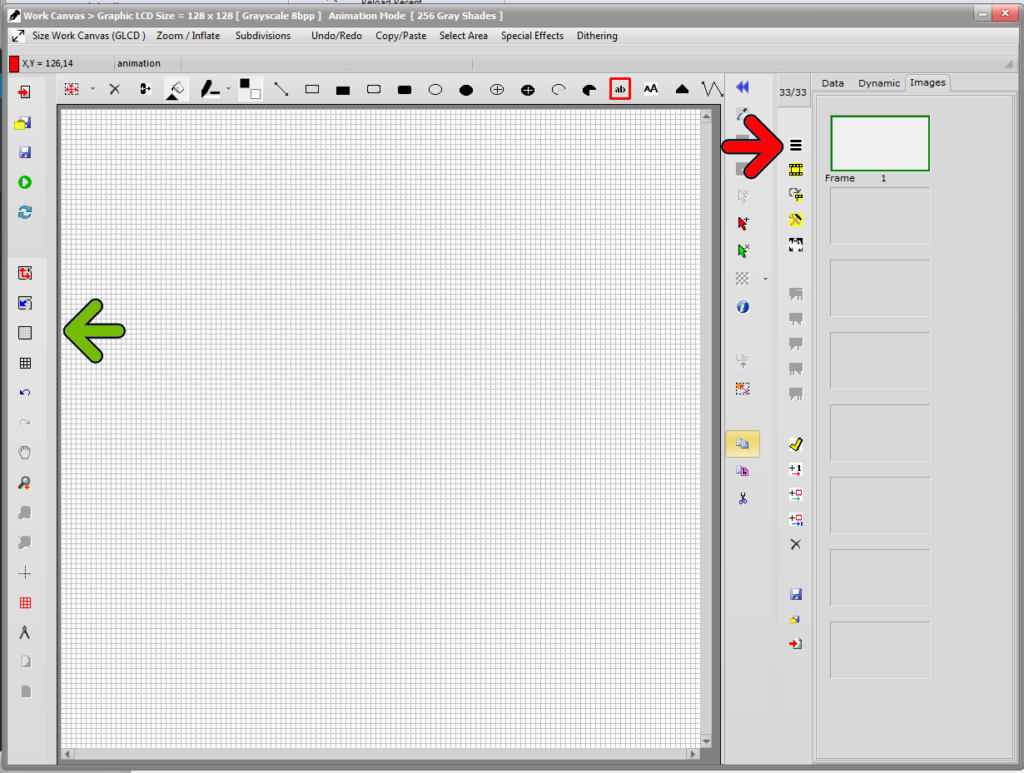Open the dropdown arrow next to the pencil tool
Viewport: 1024px width, 773px height.
[227, 89]
